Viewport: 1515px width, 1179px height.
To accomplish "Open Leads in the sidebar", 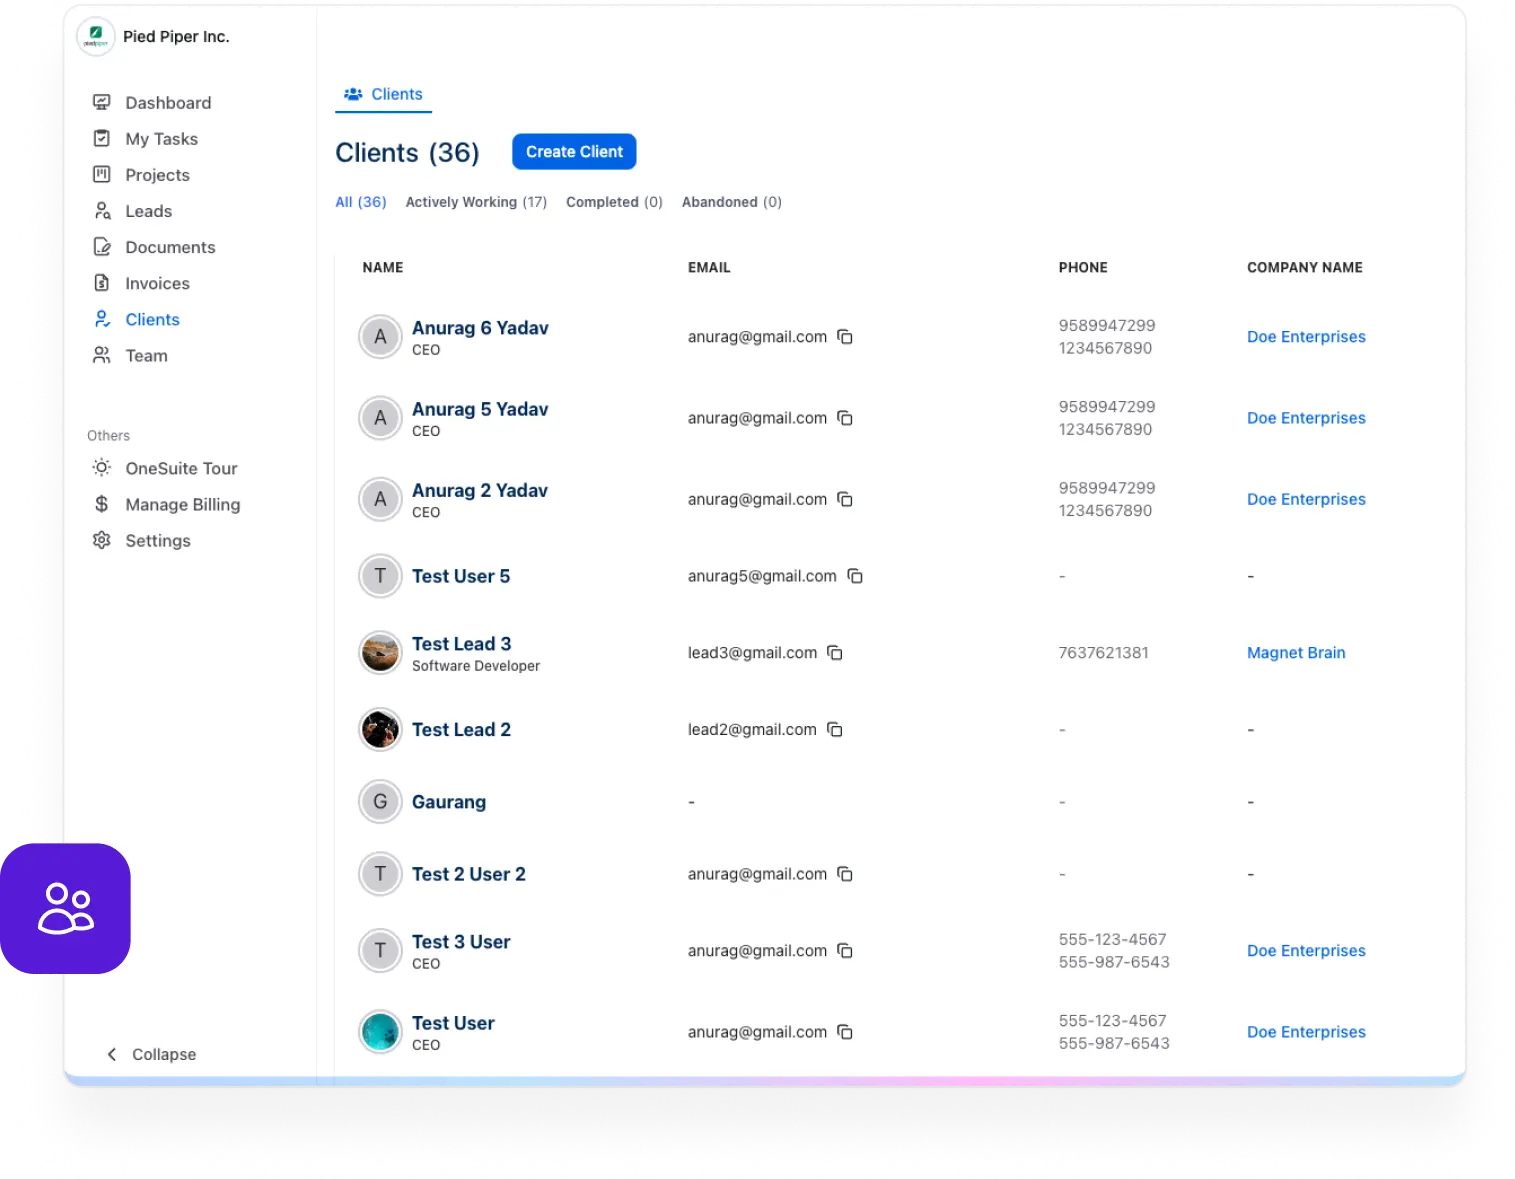I will tap(148, 211).
